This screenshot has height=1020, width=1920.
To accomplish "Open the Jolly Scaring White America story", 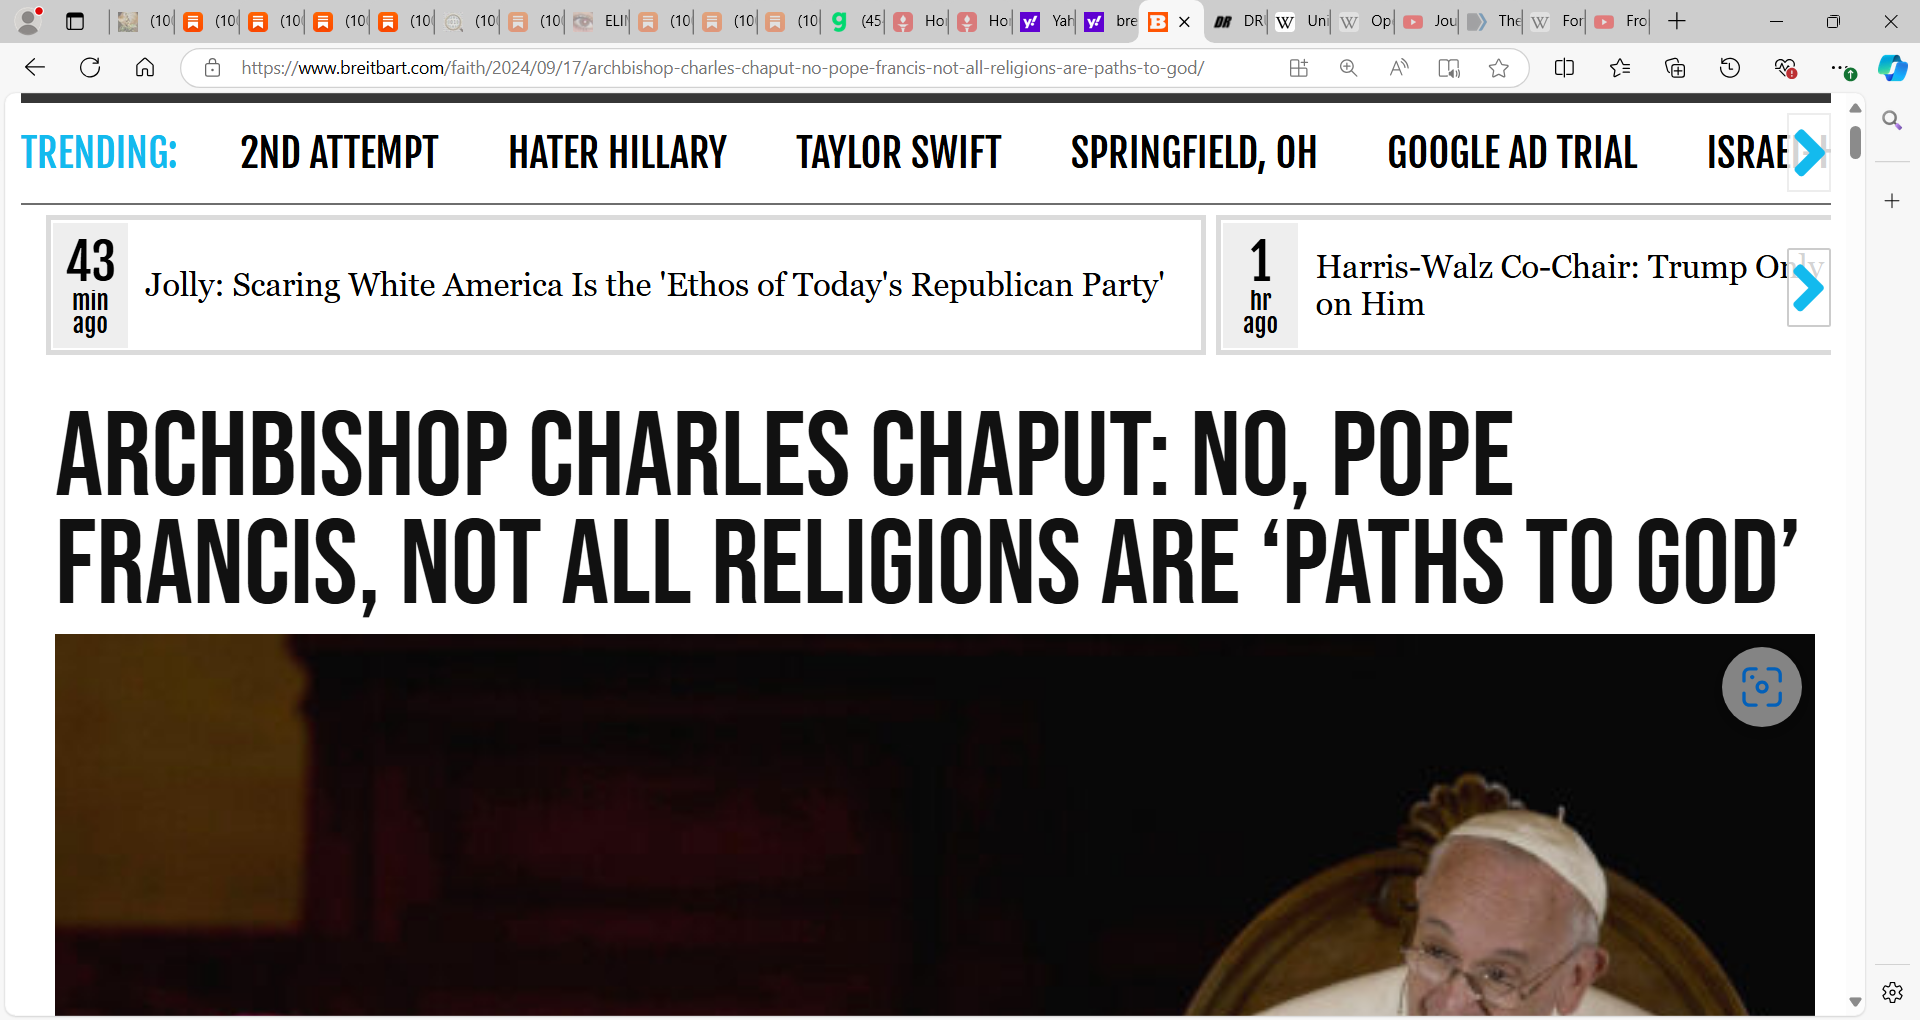I will click(655, 285).
